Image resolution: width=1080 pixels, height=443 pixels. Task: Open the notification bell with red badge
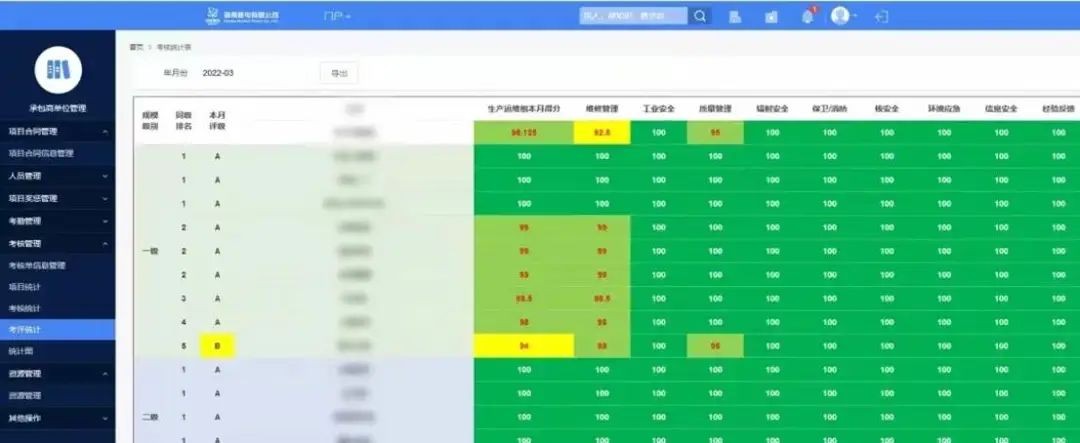click(x=807, y=16)
